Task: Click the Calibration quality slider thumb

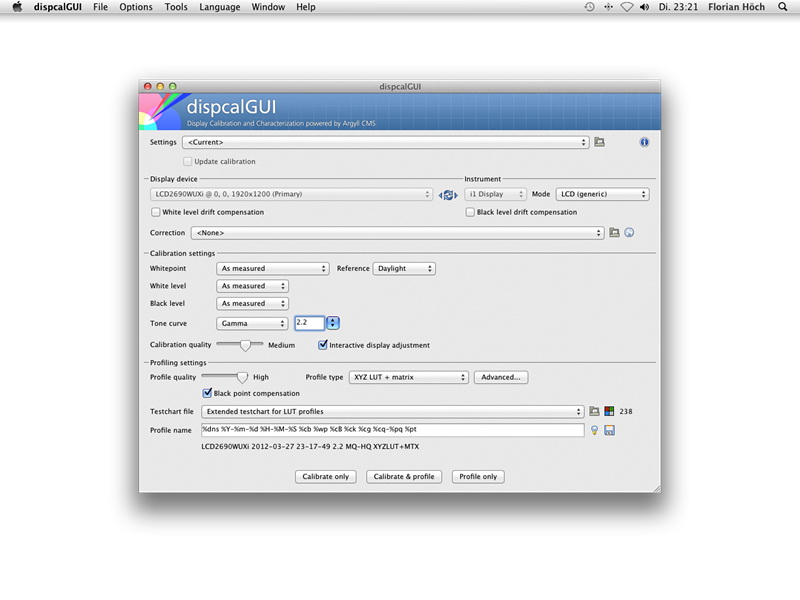Action: click(x=245, y=345)
